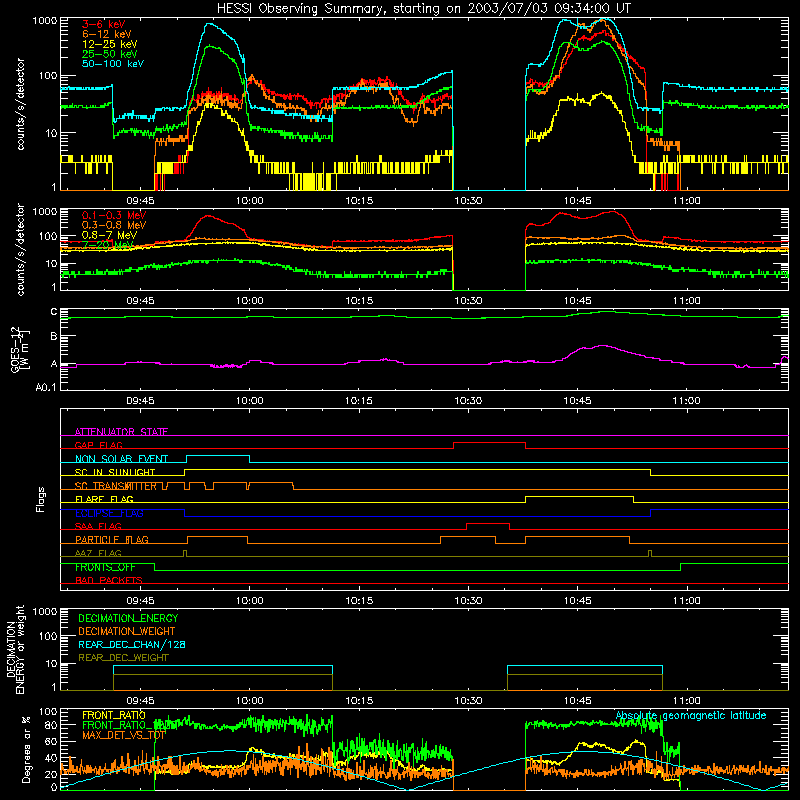Viewport: 800px width, 800px height.
Task: Select the ATTENUATOR_STATE flag label
Action: [x=121, y=432]
